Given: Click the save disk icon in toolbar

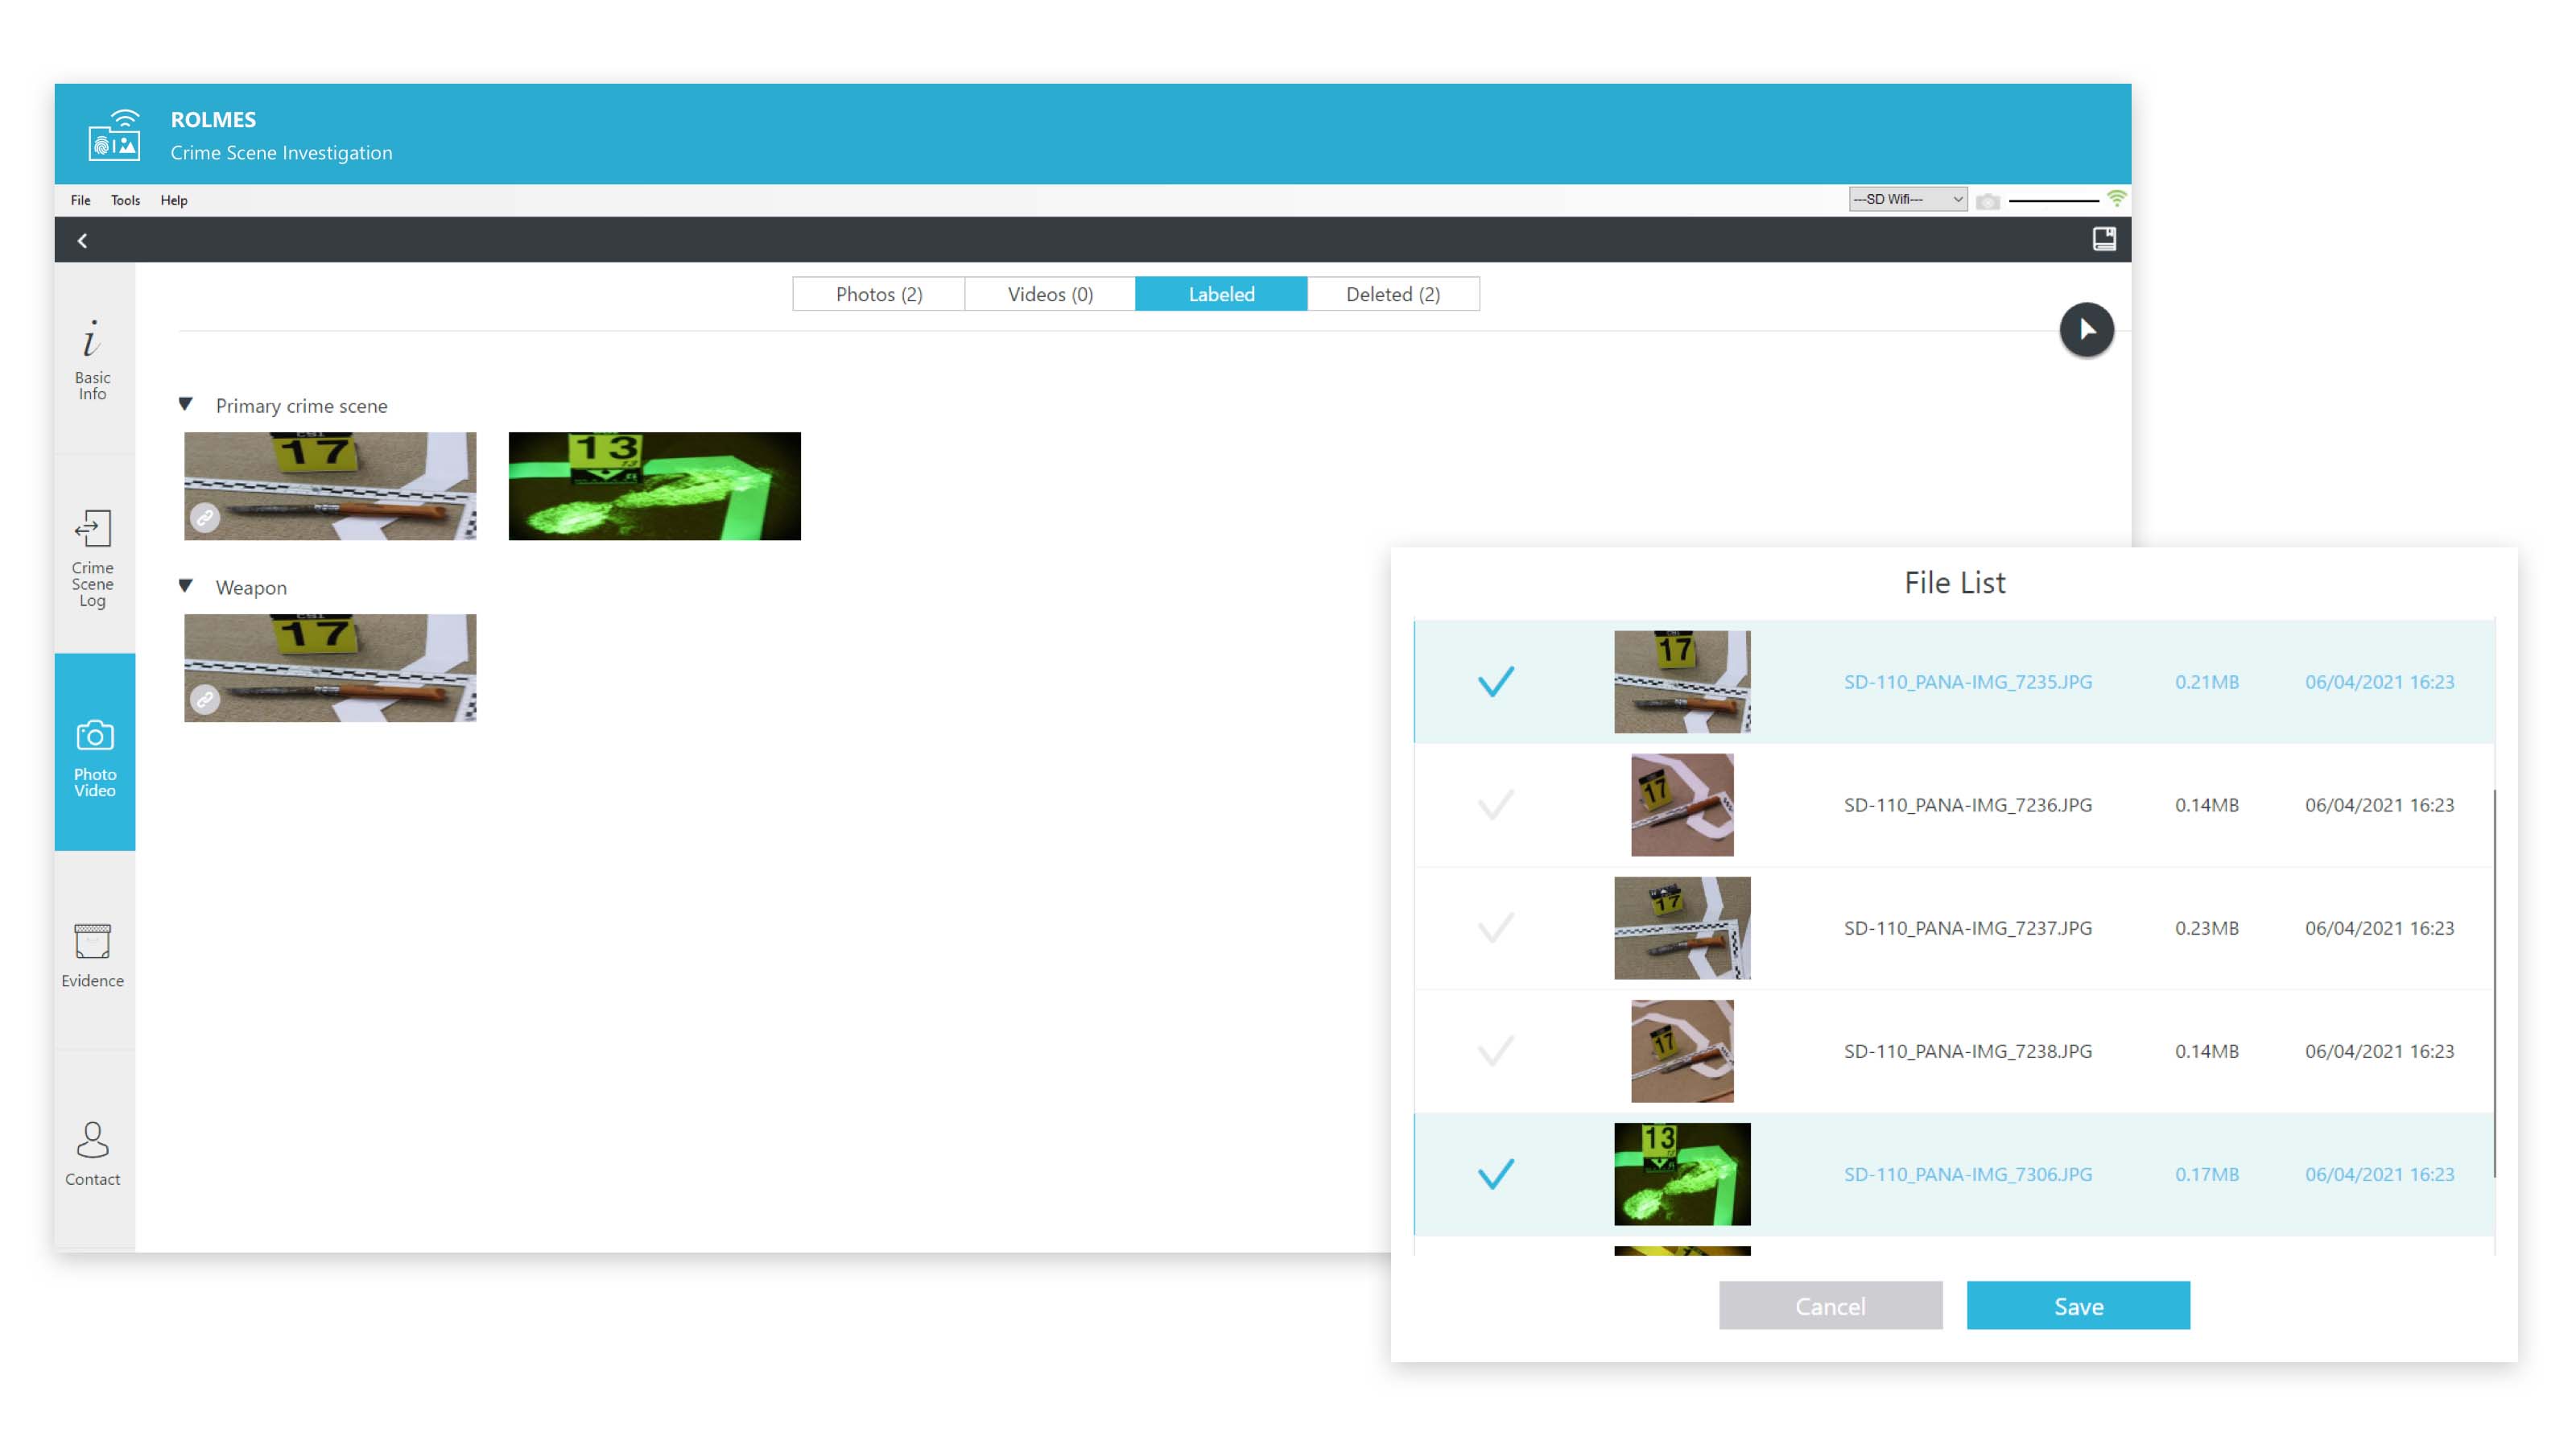Looking at the screenshot, I should coord(2103,239).
